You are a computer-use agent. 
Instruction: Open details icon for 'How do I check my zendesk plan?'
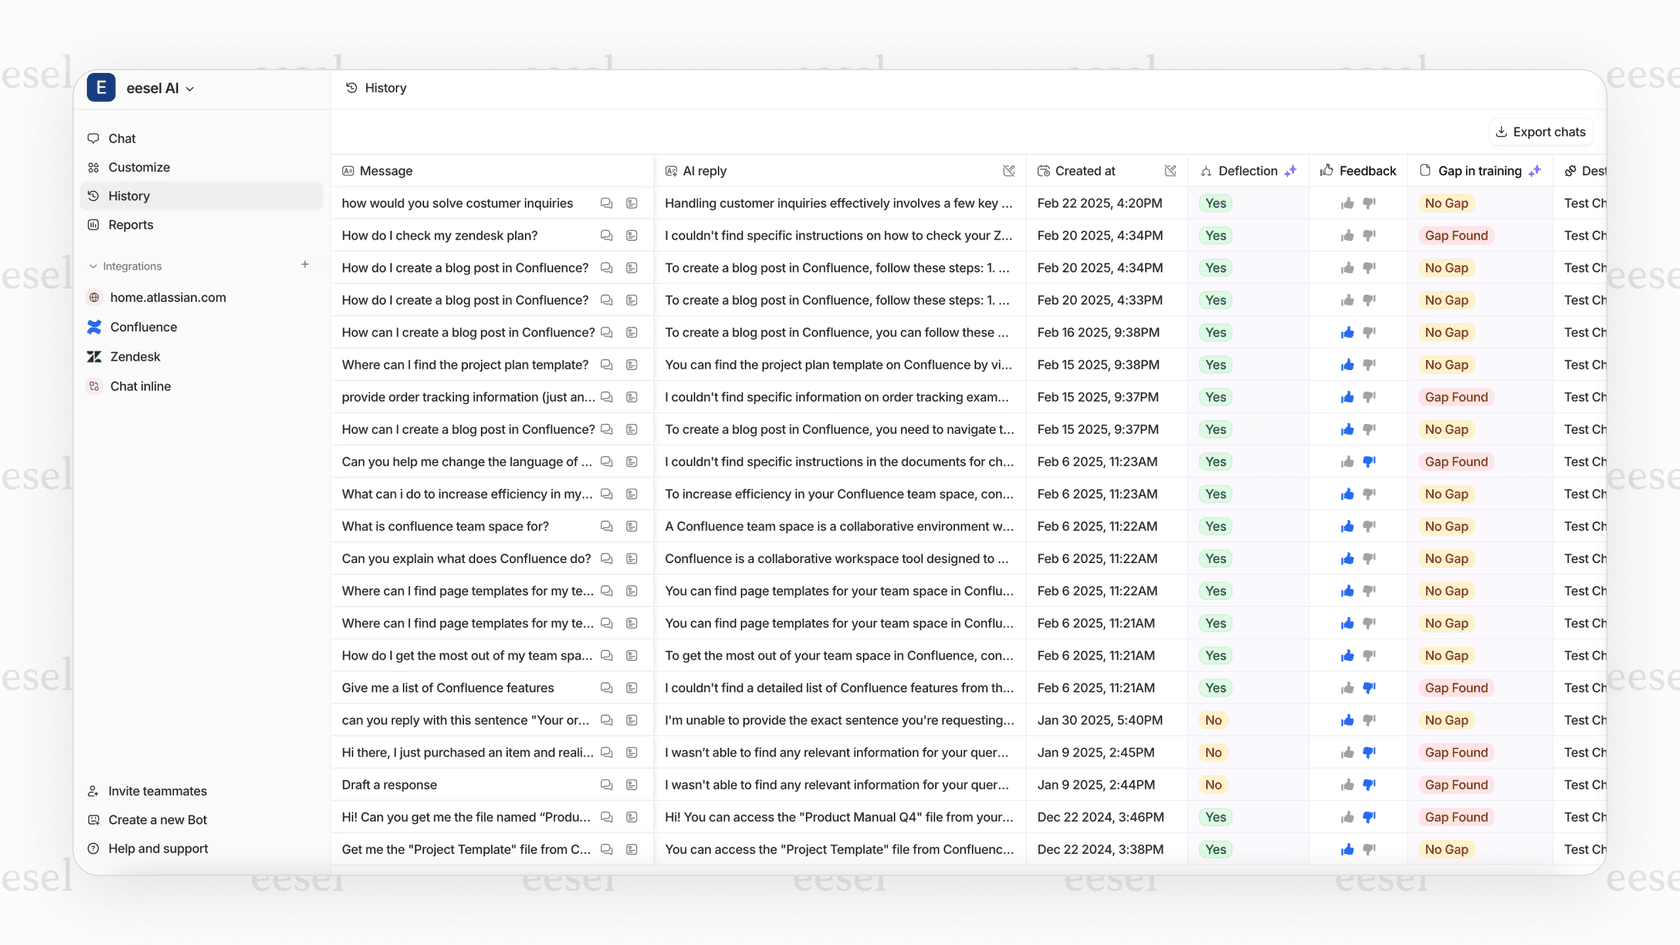632,236
